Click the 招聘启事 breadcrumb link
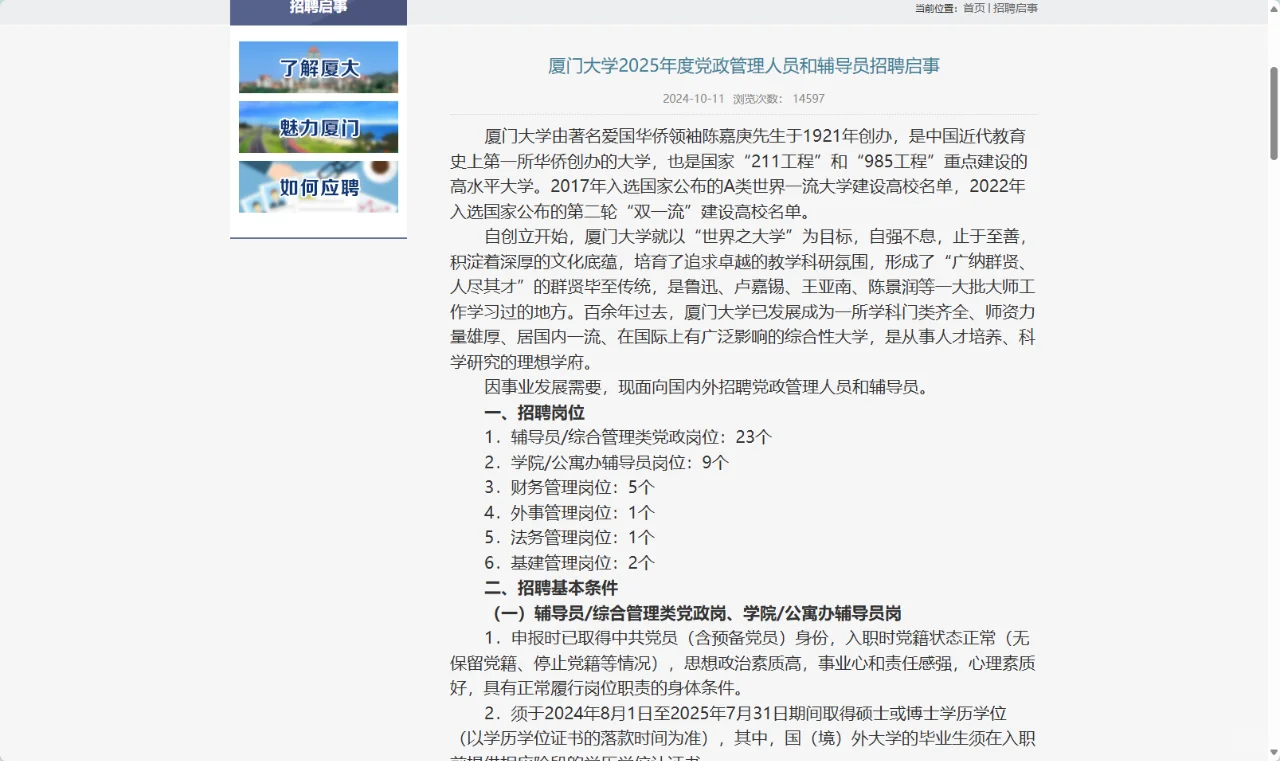Image resolution: width=1280 pixels, height=761 pixels. 1015,8
